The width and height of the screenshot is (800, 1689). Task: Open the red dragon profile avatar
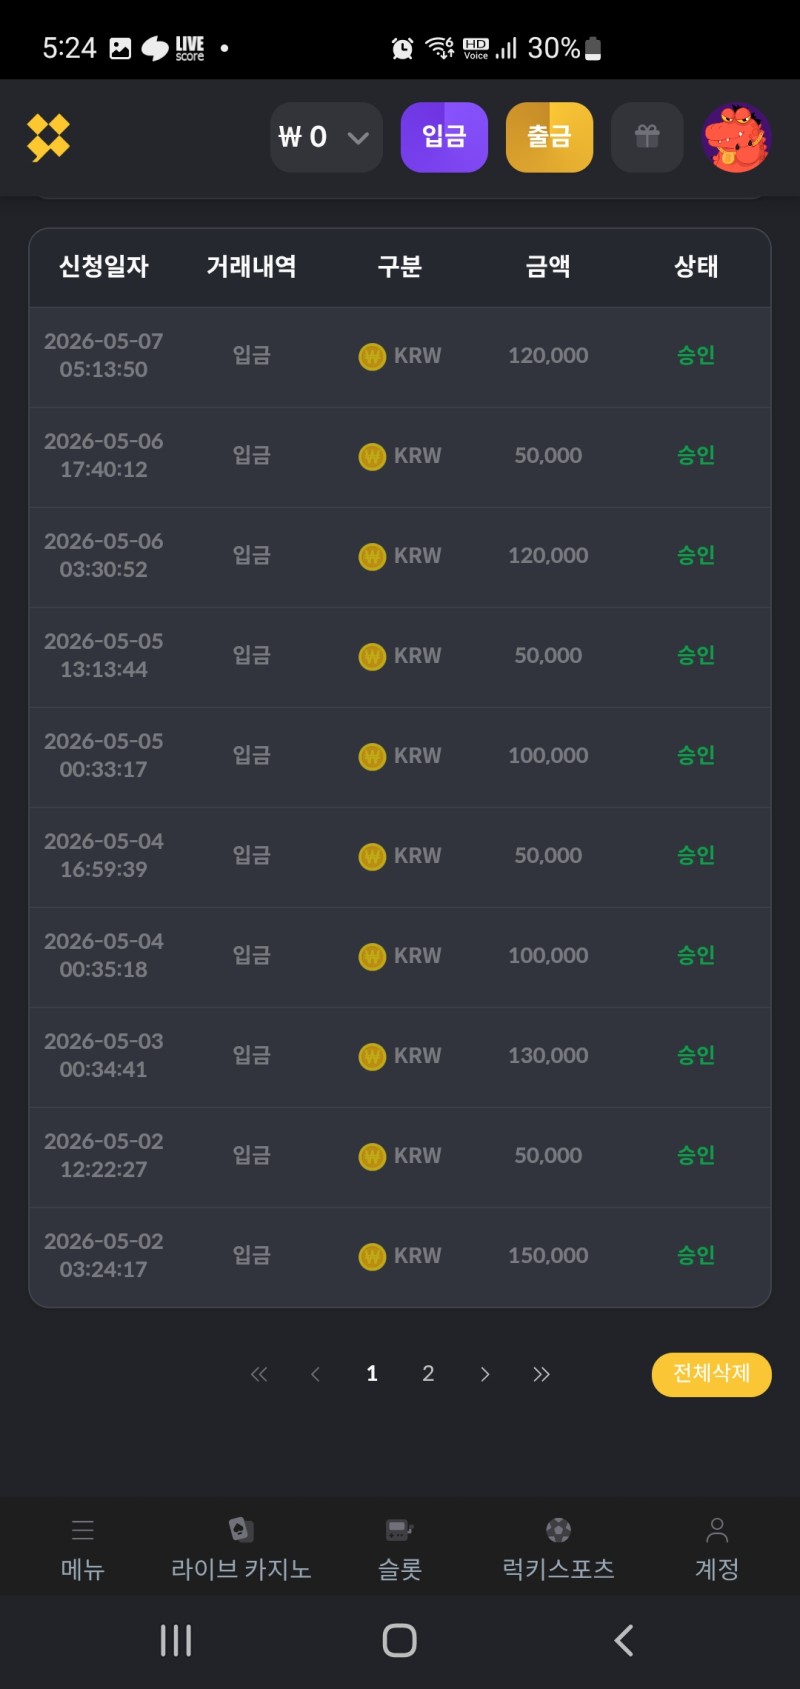coord(737,137)
